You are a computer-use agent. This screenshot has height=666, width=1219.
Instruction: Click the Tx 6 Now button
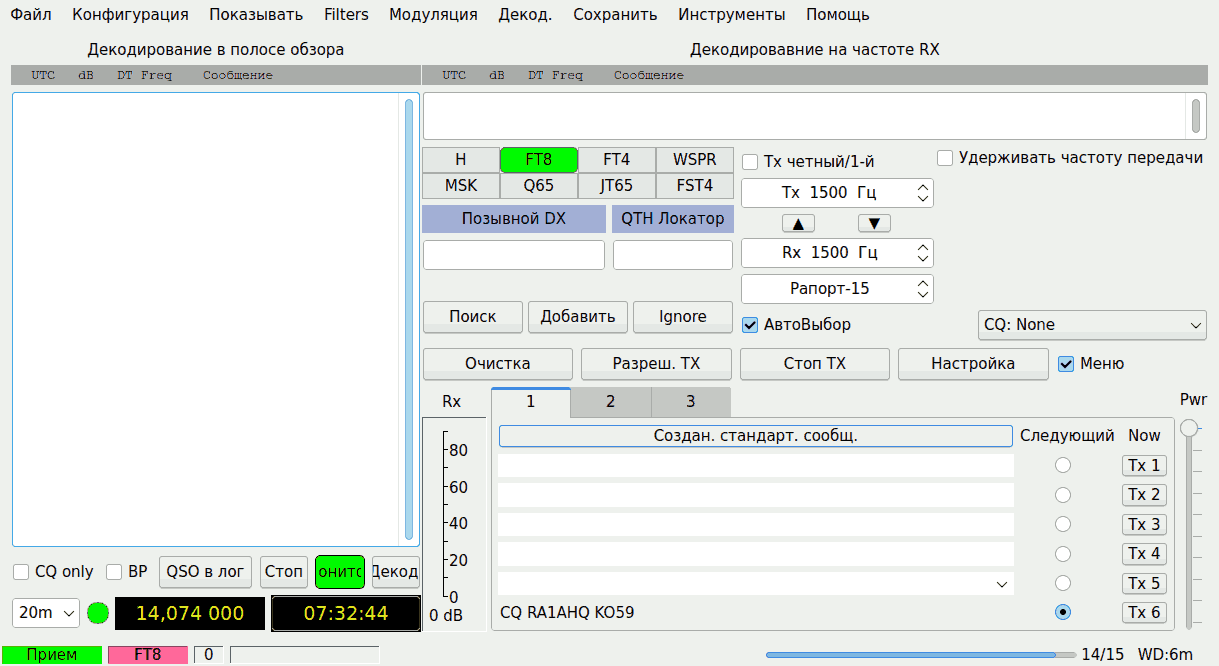click(x=1144, y=612)
